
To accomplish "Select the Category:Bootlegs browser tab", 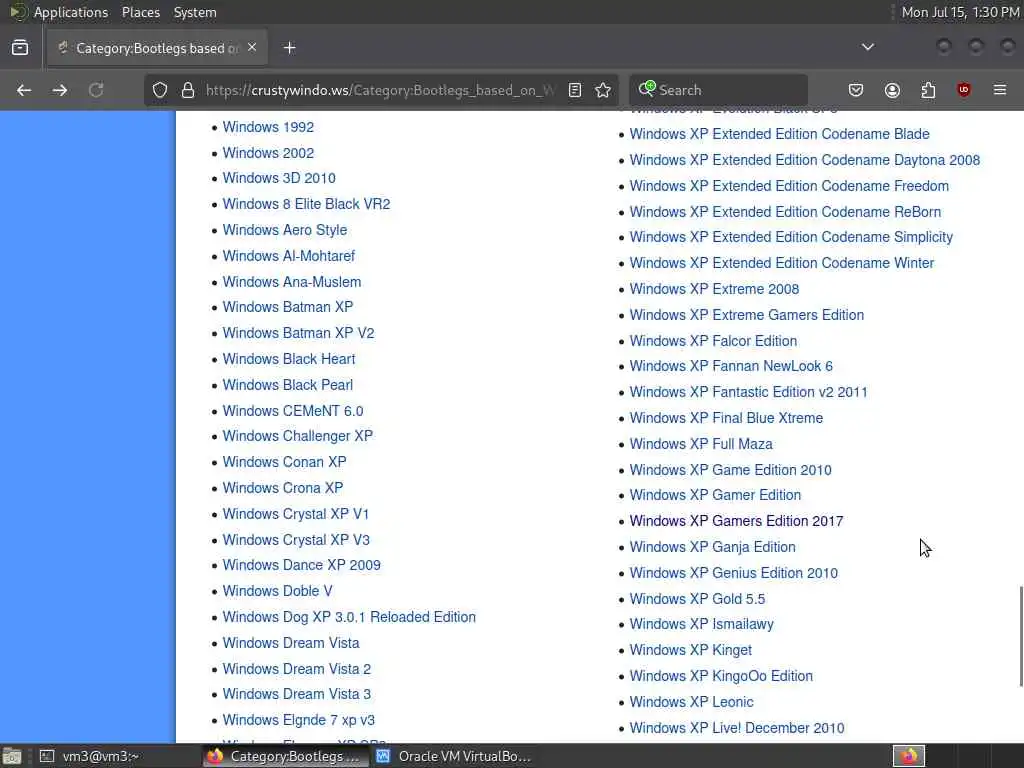I will [157, 48].
